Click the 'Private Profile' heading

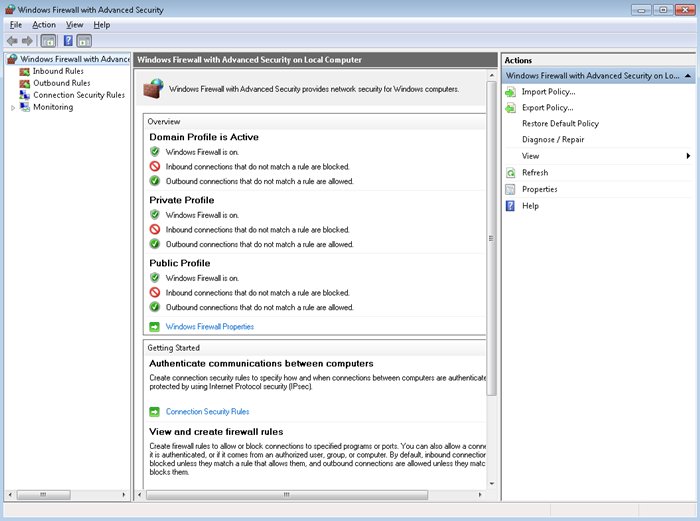point(182,200)
